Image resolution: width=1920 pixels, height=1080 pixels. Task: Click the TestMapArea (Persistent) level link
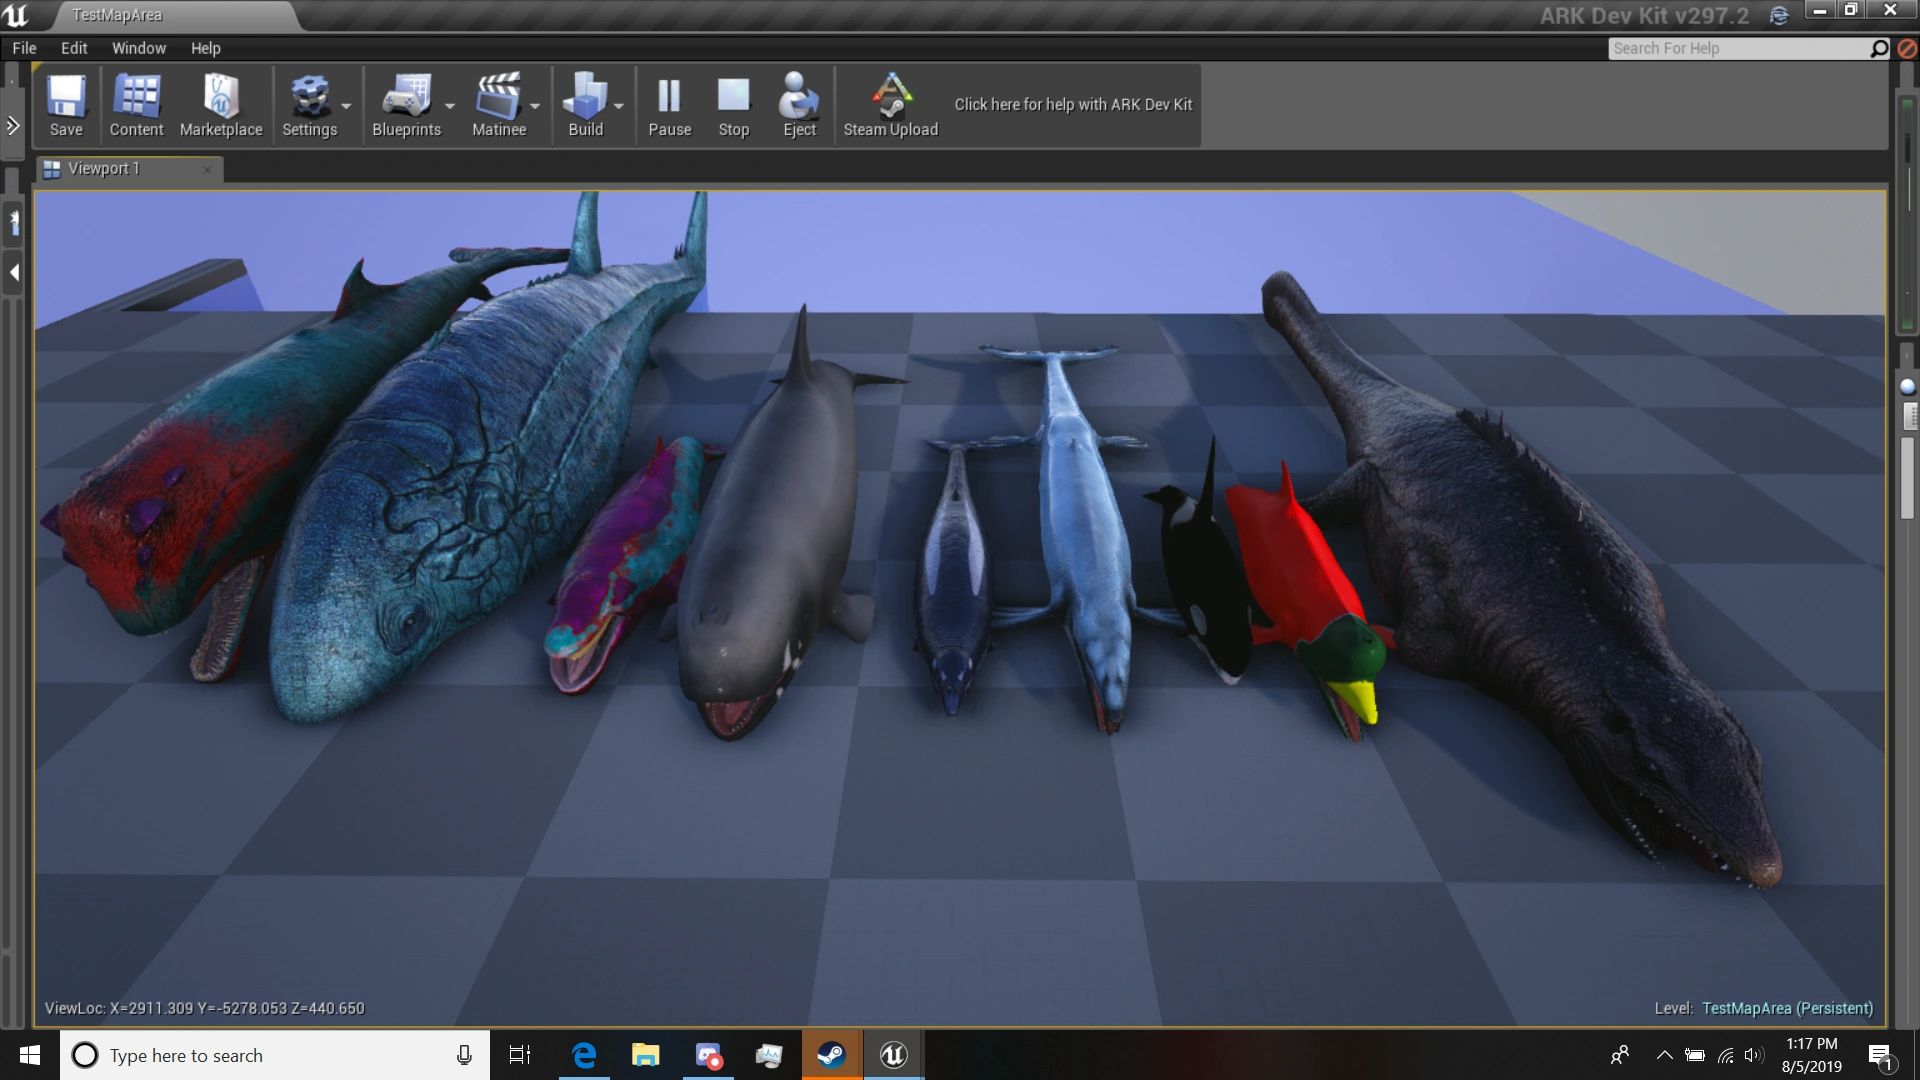1787,1008
